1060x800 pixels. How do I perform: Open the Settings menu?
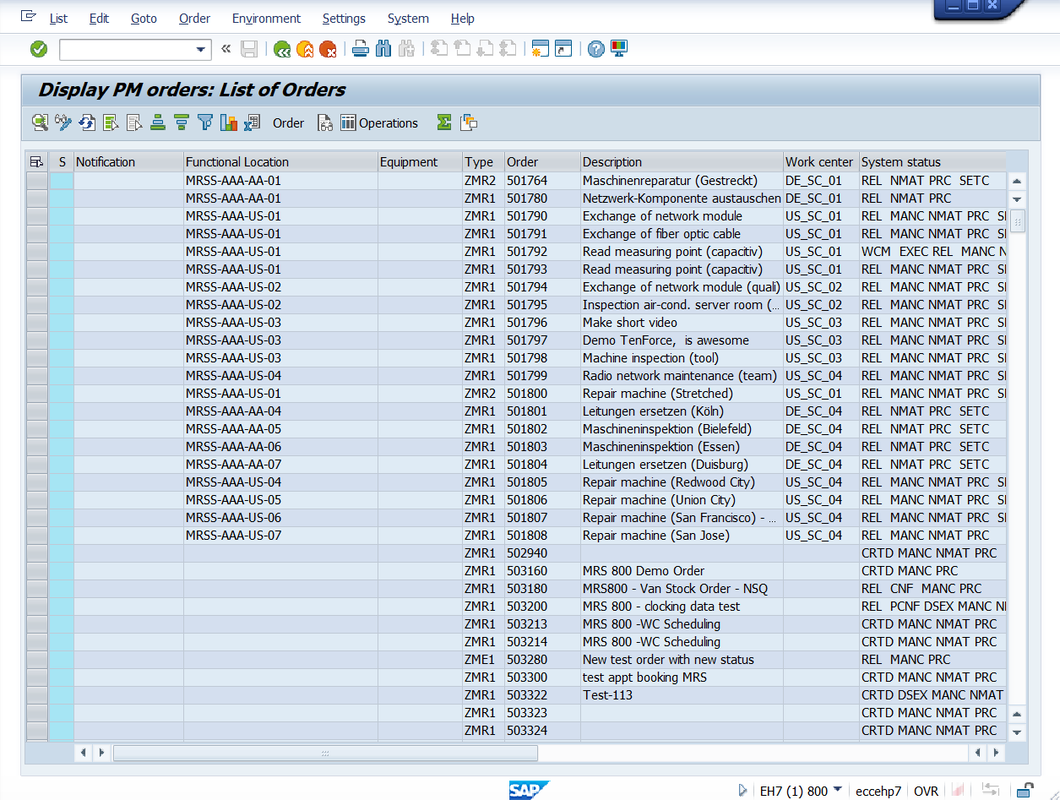click(343, 18)
